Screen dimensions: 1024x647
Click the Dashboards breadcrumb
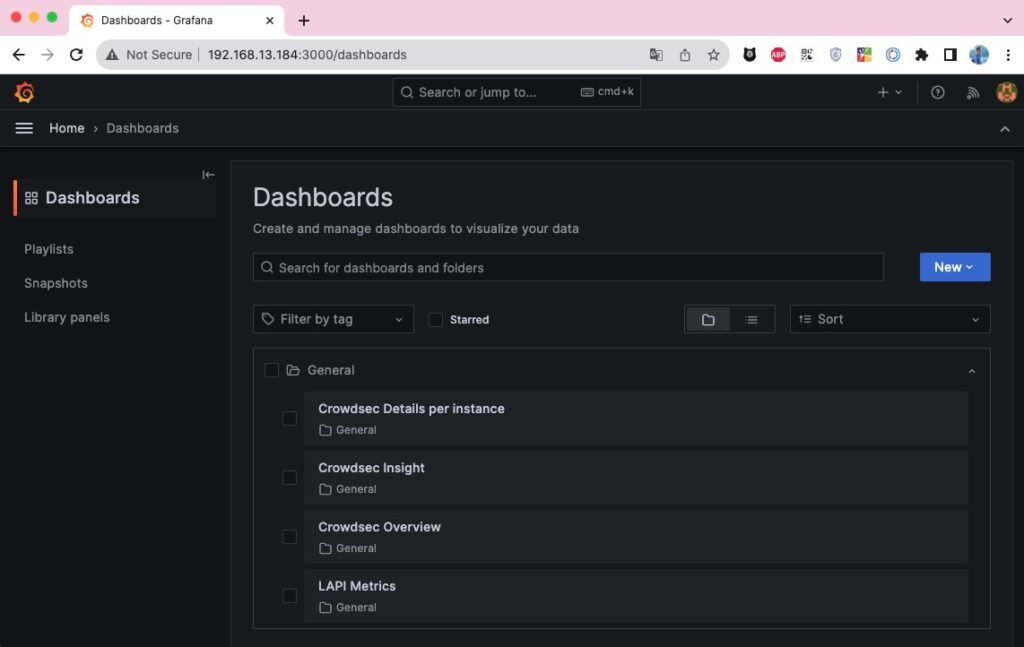click(142, 129)
